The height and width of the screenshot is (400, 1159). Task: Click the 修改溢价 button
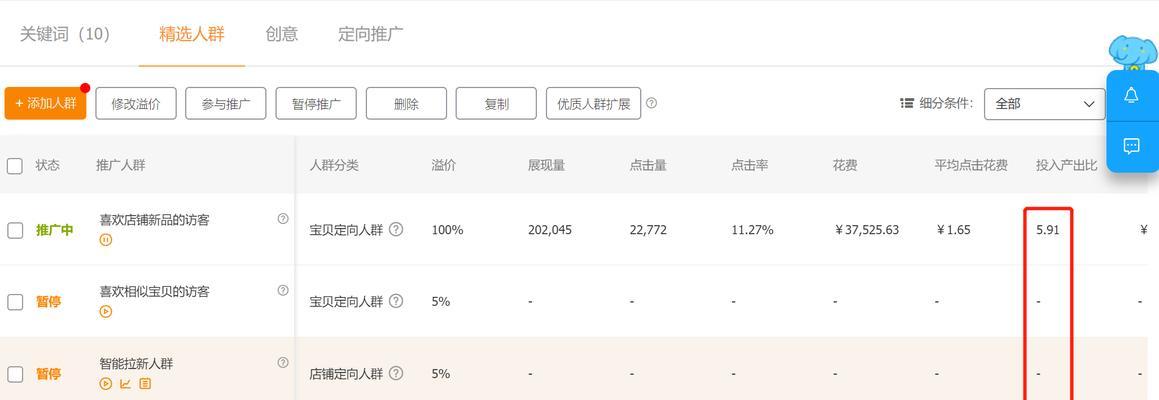pos(136,104)
